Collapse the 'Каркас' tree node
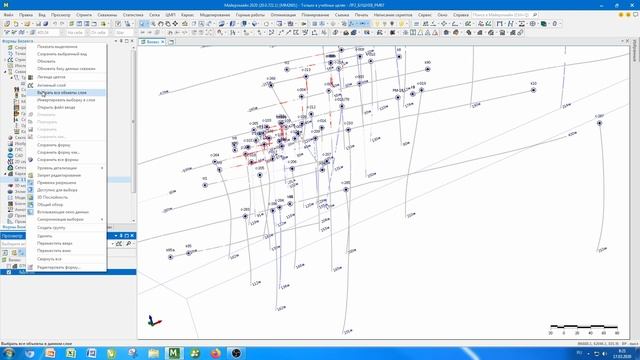The image size is (640, 360). tap(6, 173)
